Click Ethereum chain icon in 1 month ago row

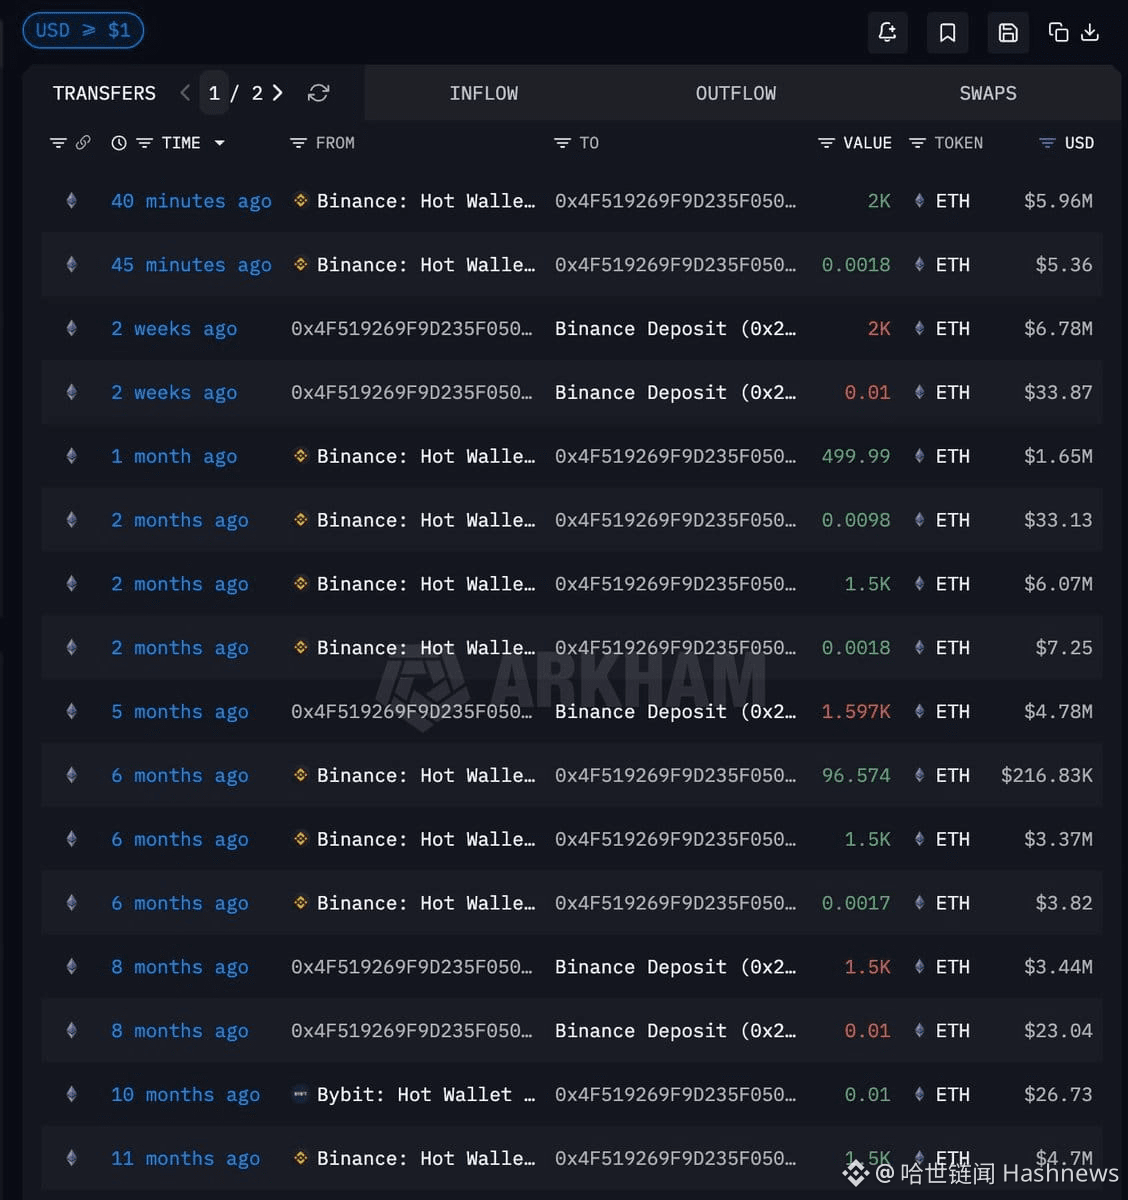pyautogui.click(x=71, y=456)
